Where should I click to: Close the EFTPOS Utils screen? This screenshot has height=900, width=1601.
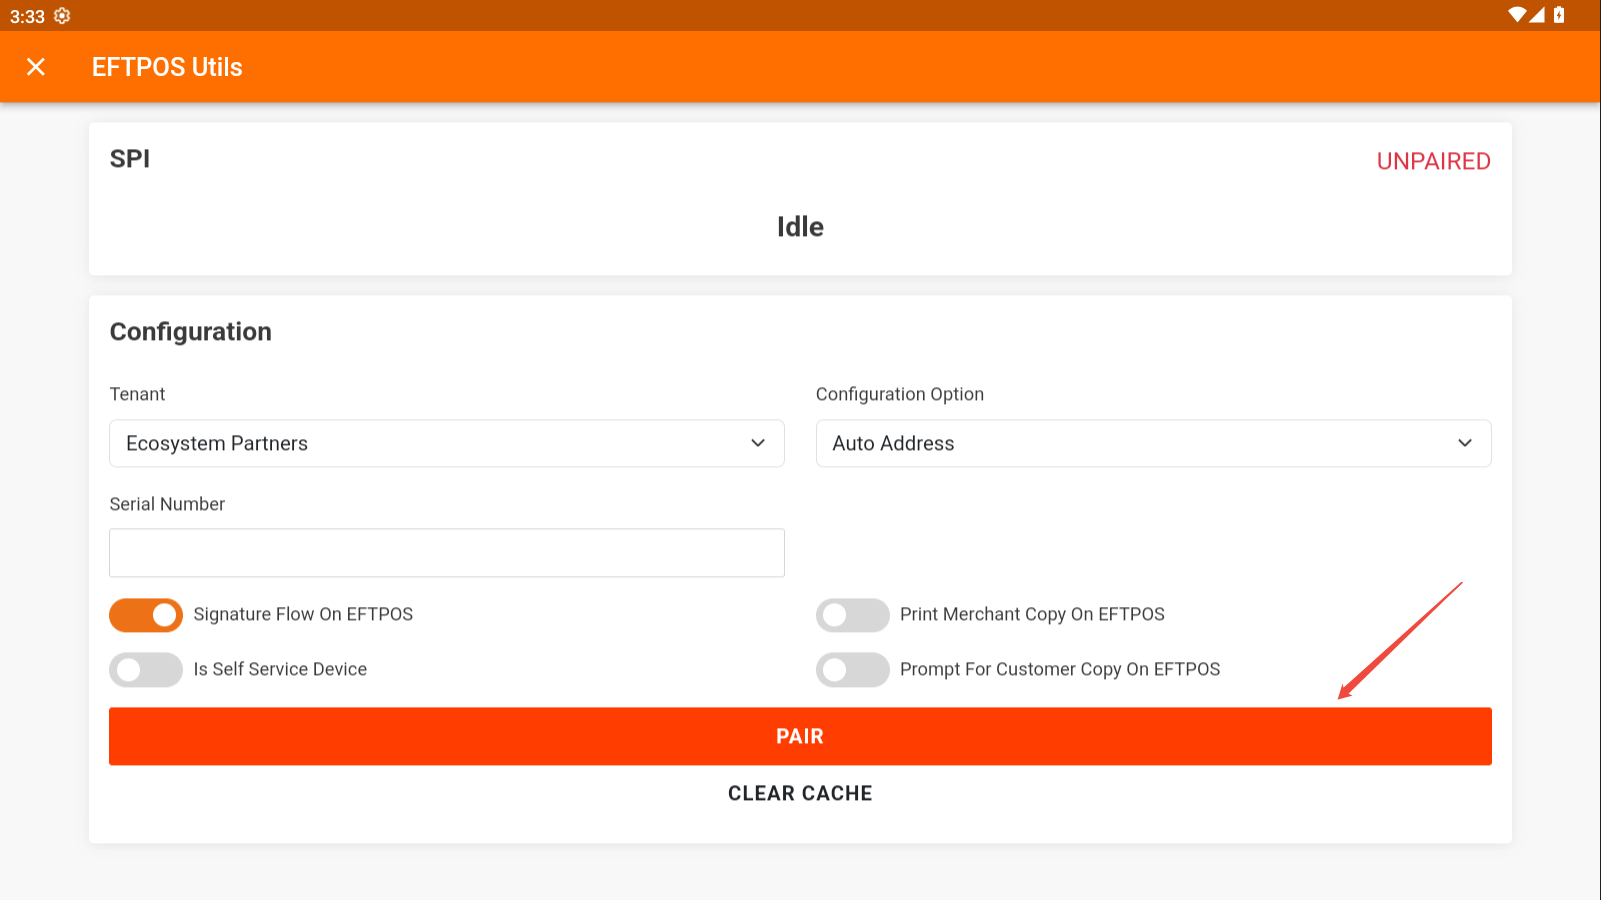(36, 67)
